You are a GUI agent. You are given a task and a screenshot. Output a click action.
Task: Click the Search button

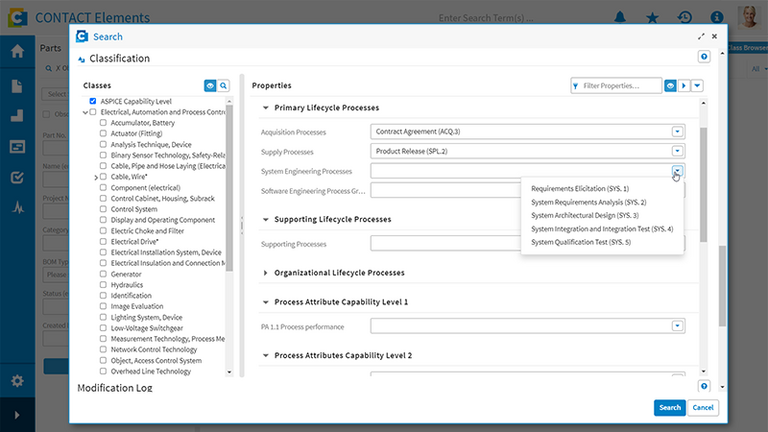coord(670,408)
